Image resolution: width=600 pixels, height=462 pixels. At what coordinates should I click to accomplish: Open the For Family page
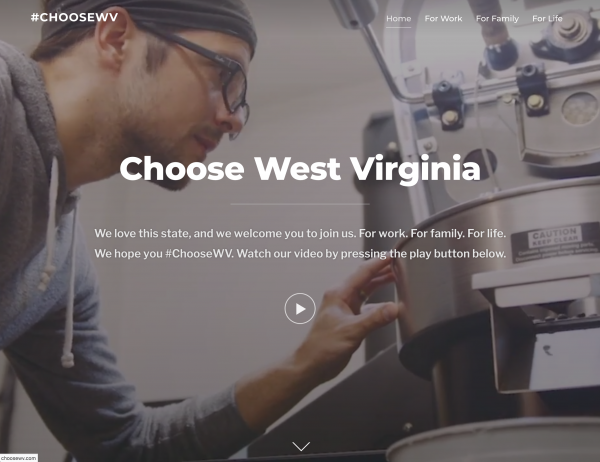[x=497, y=18]
